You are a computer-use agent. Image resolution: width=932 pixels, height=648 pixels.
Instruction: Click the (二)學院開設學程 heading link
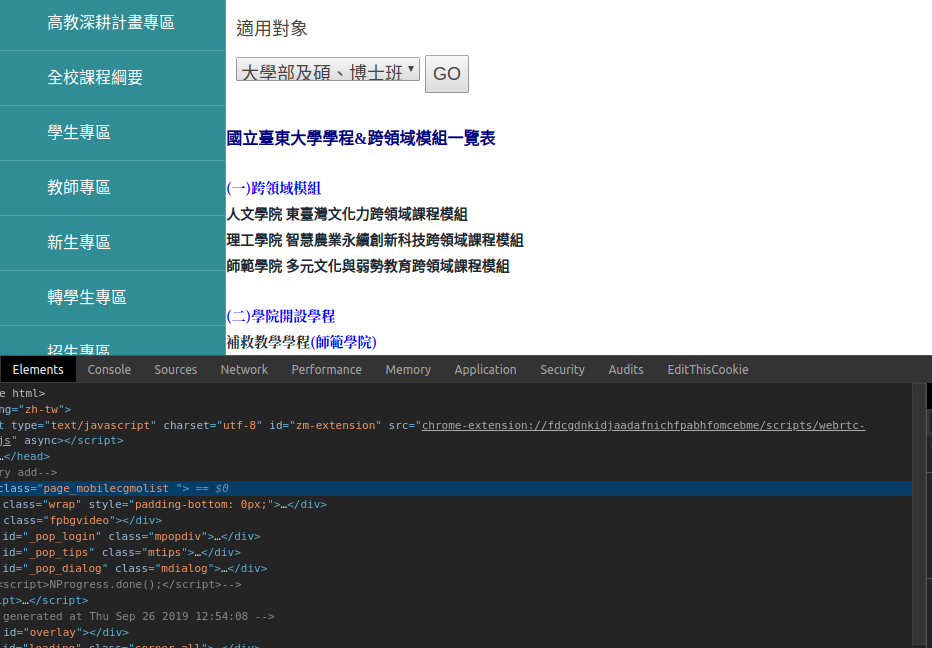(x=281, y=316)
